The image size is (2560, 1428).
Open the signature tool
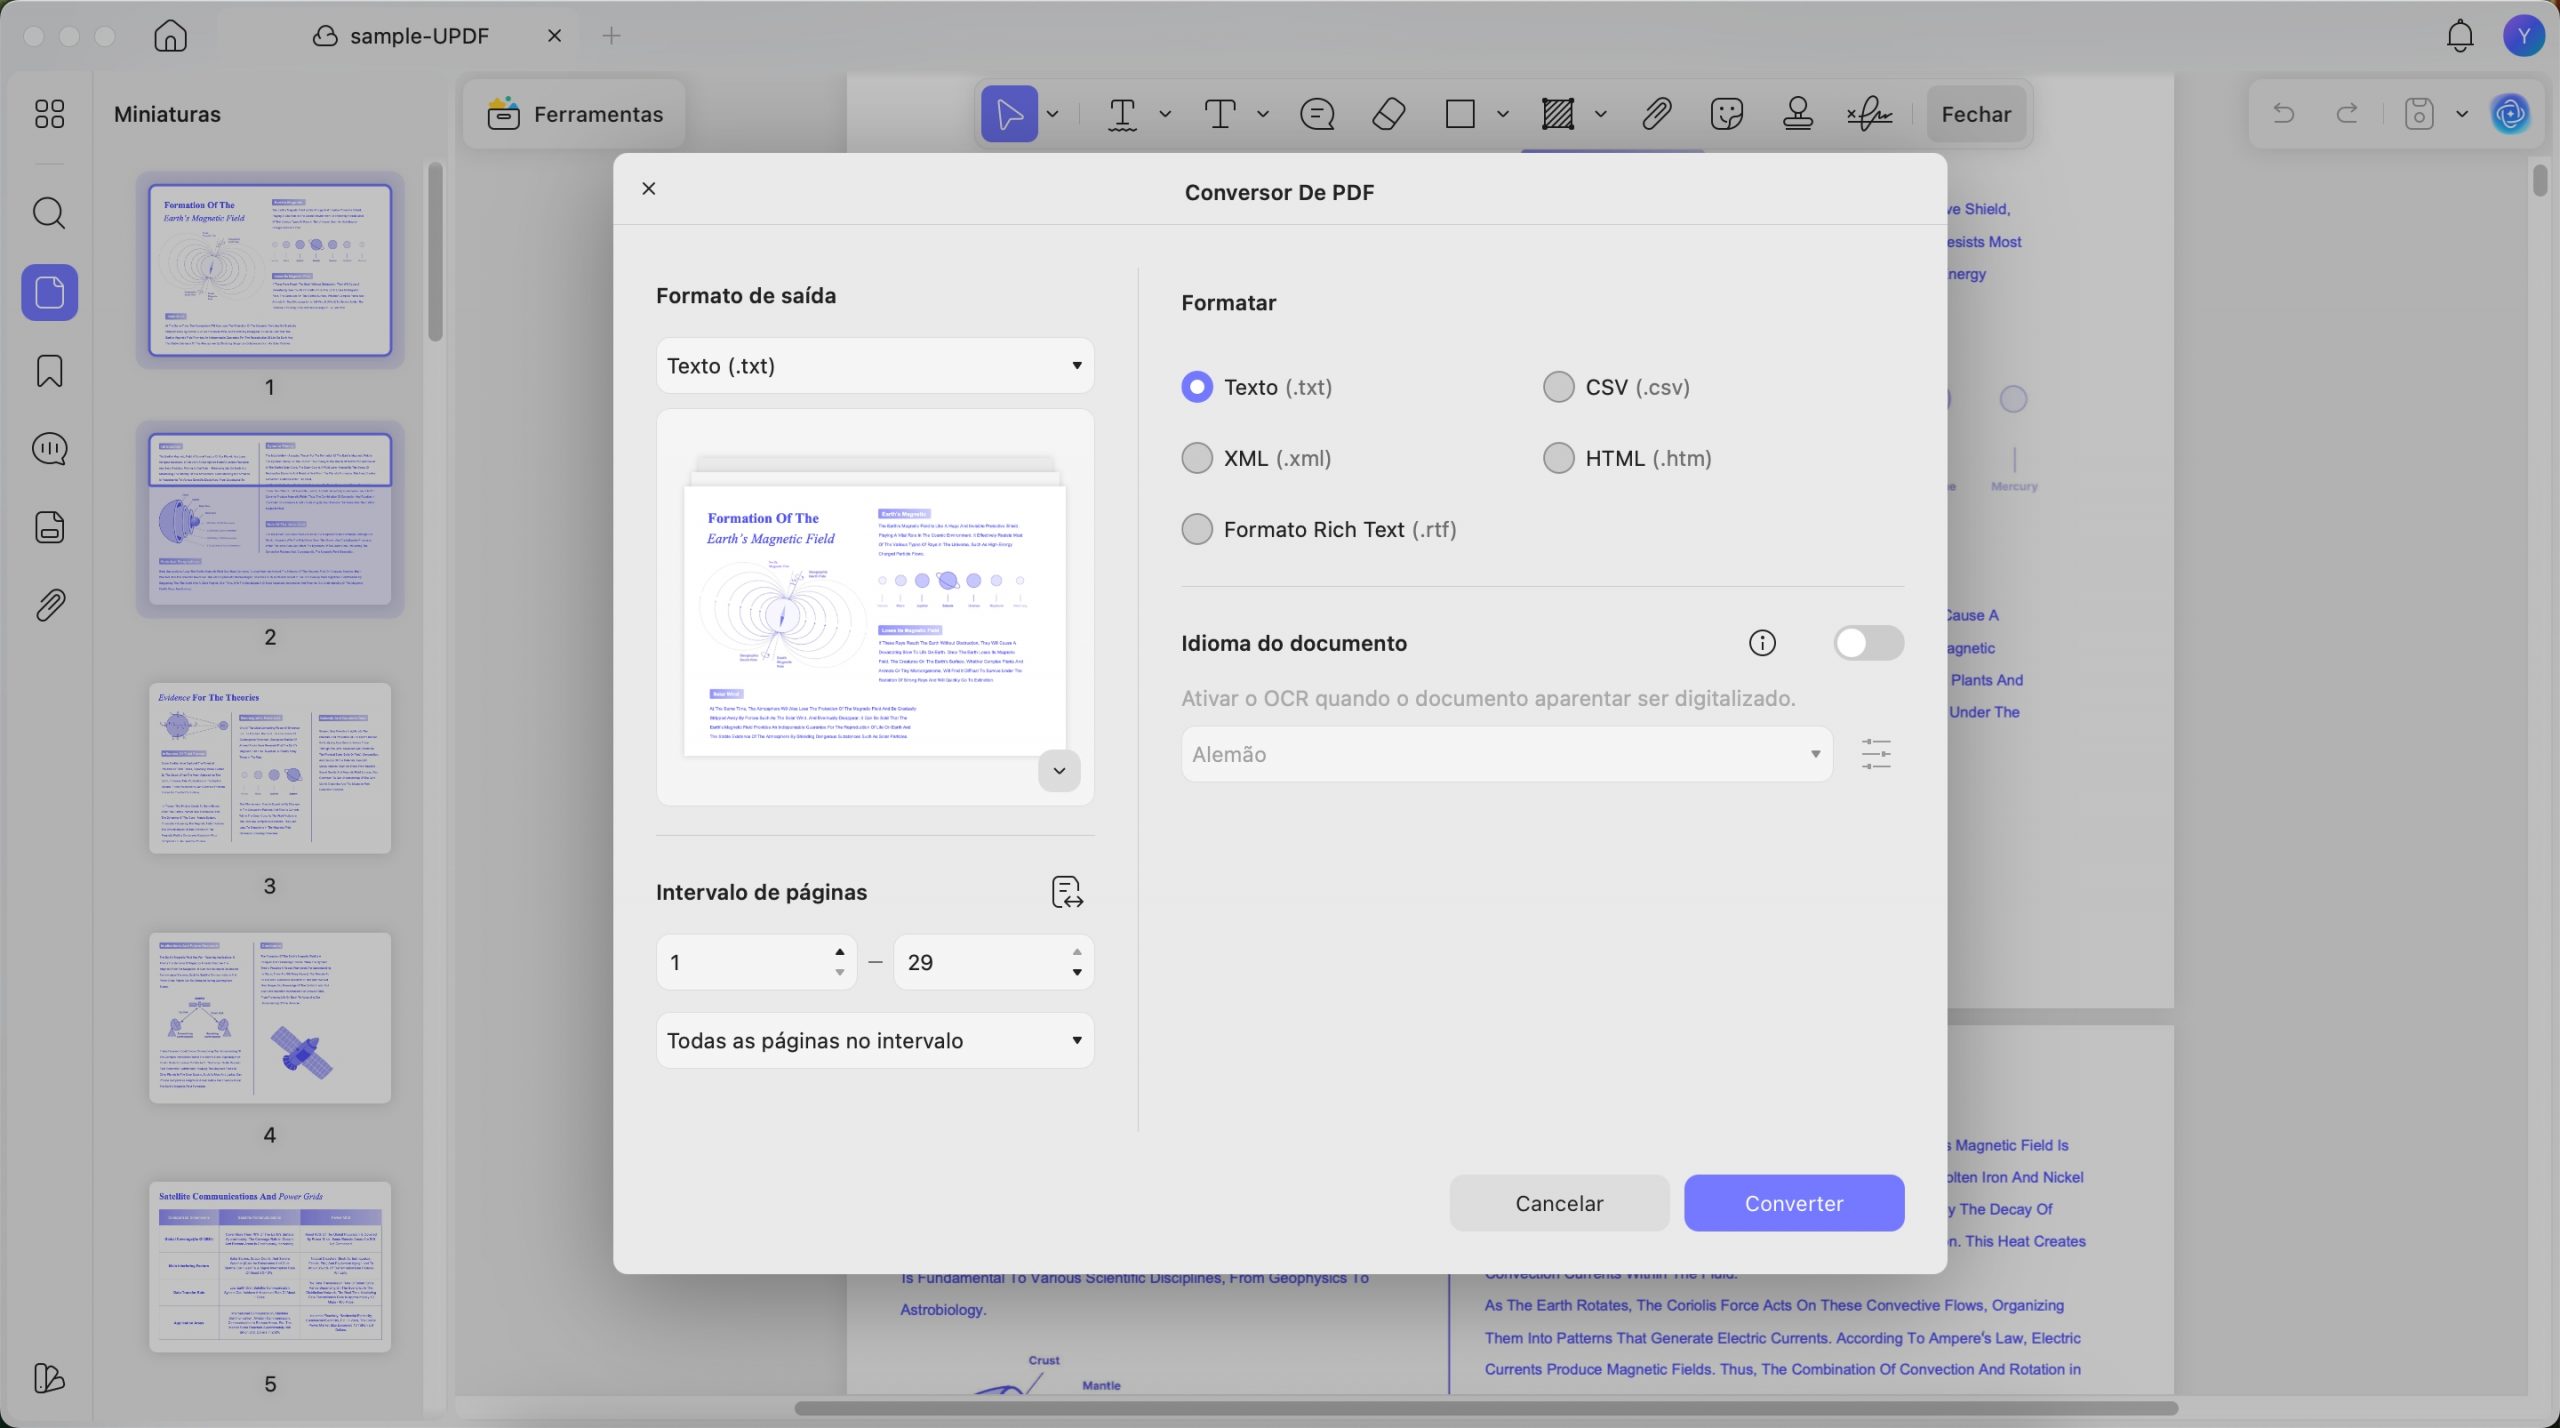coord(1869,114)
